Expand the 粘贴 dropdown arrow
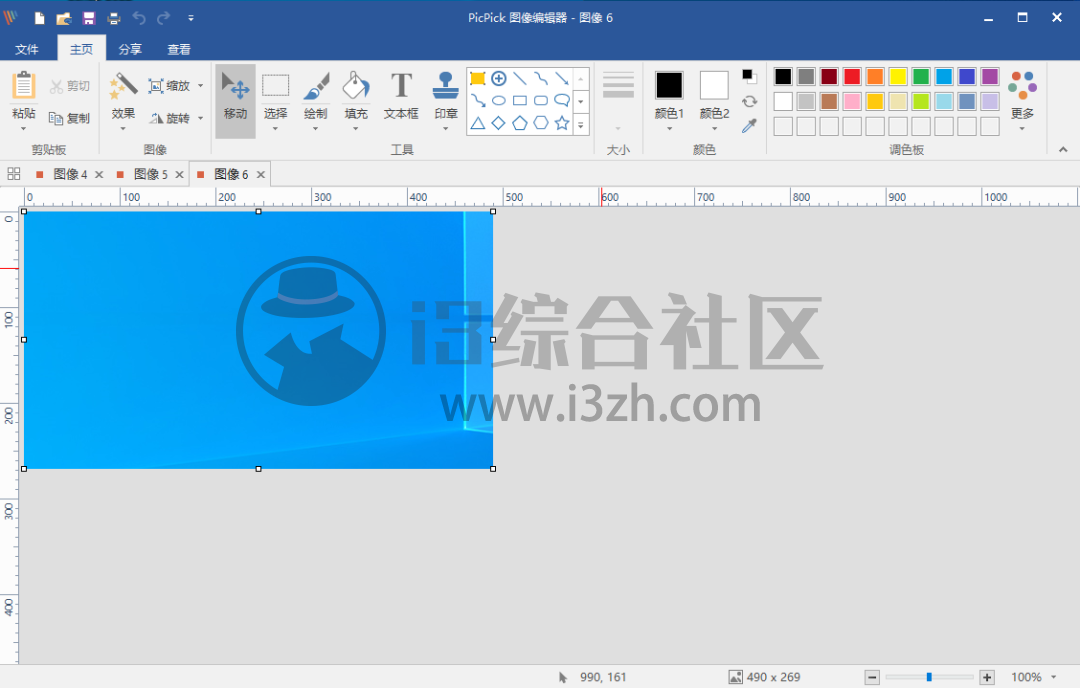The width and height of the screenshot is (1080, 688). 23,128
